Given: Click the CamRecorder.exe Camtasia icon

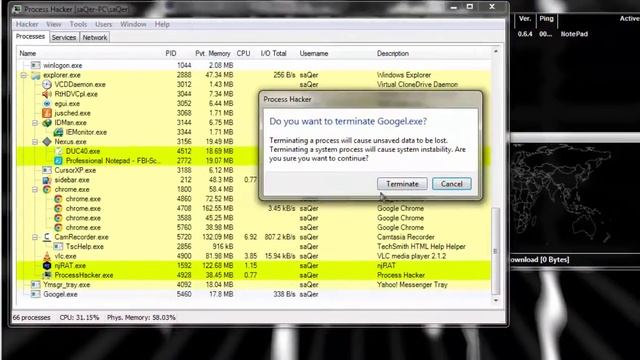Looking at the screenshot, I should point(47,237).
